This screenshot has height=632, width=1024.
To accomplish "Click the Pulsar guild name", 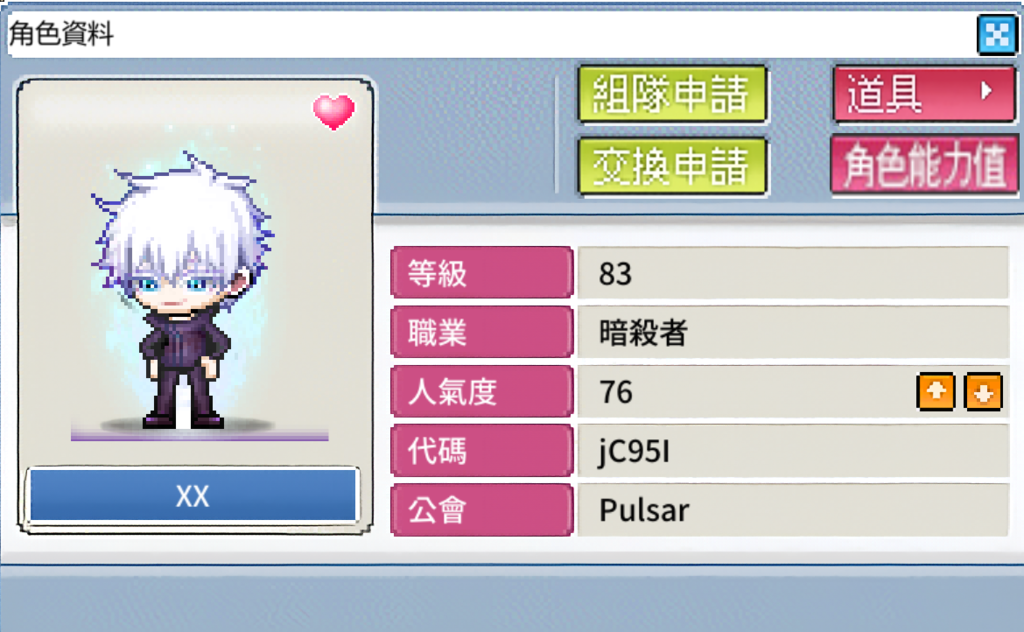I will [644, 511].
